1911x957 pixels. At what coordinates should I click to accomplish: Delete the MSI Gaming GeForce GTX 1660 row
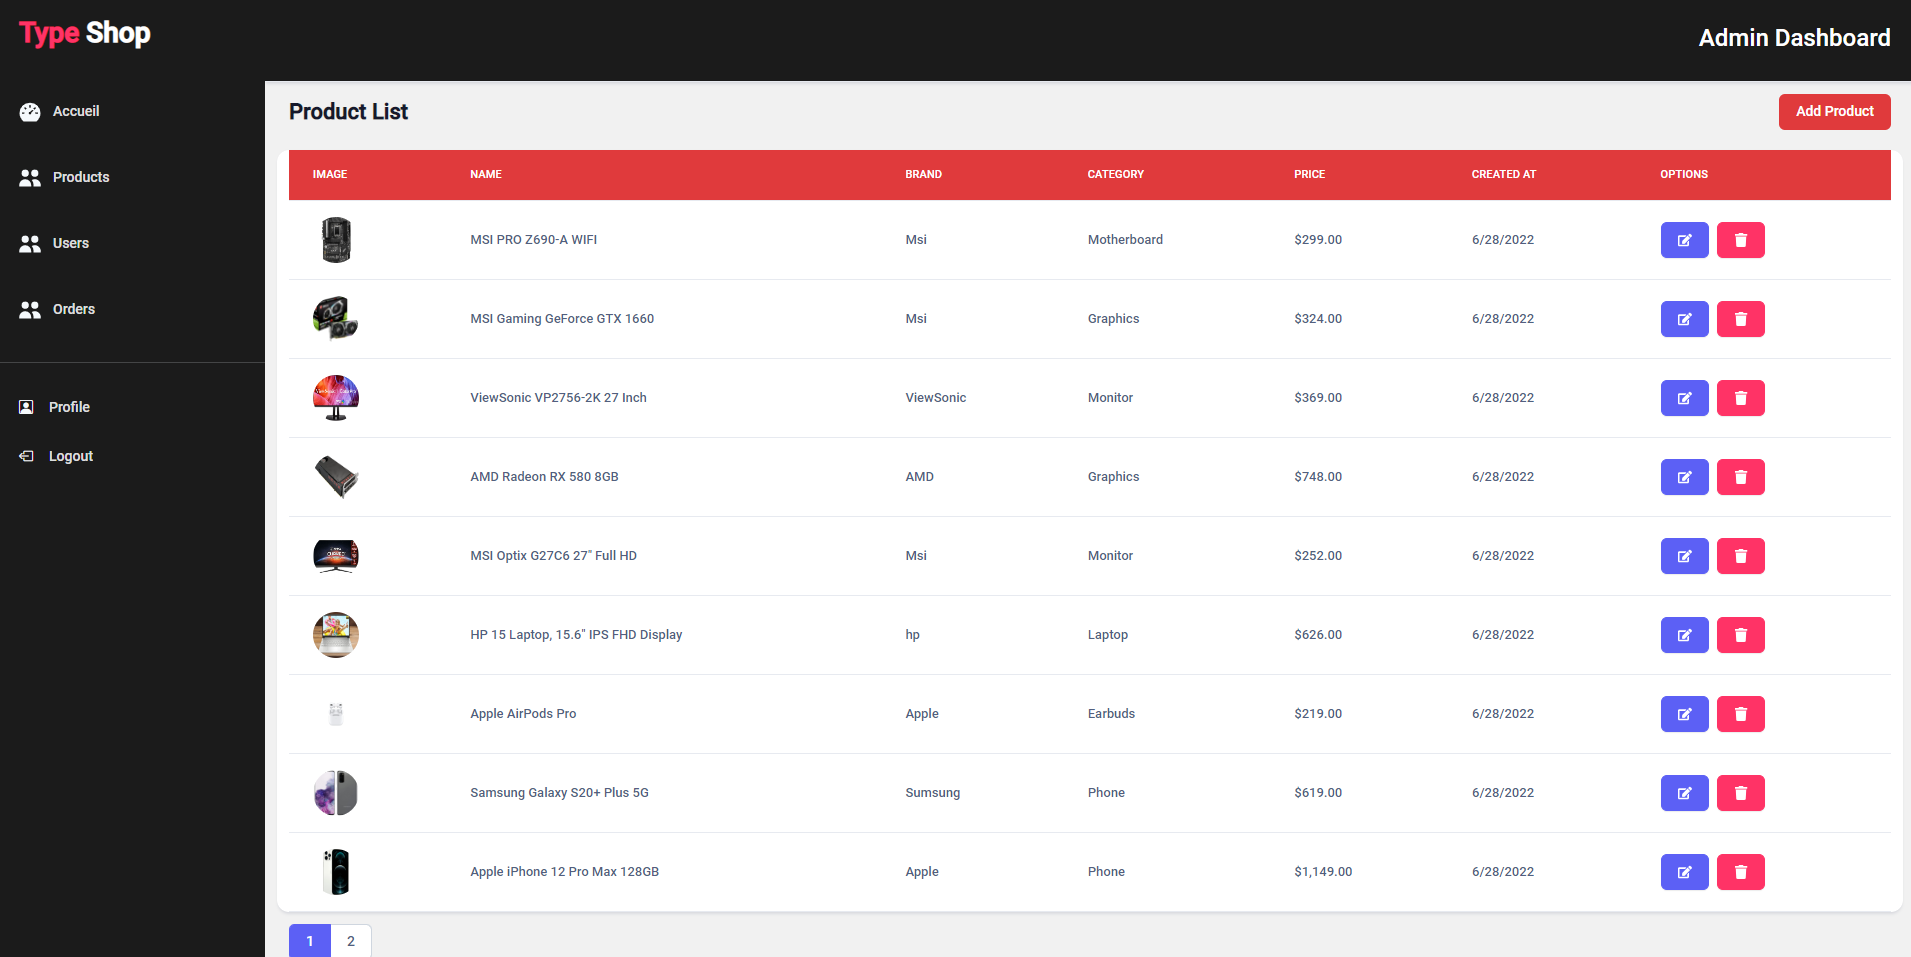point(1740,319)
